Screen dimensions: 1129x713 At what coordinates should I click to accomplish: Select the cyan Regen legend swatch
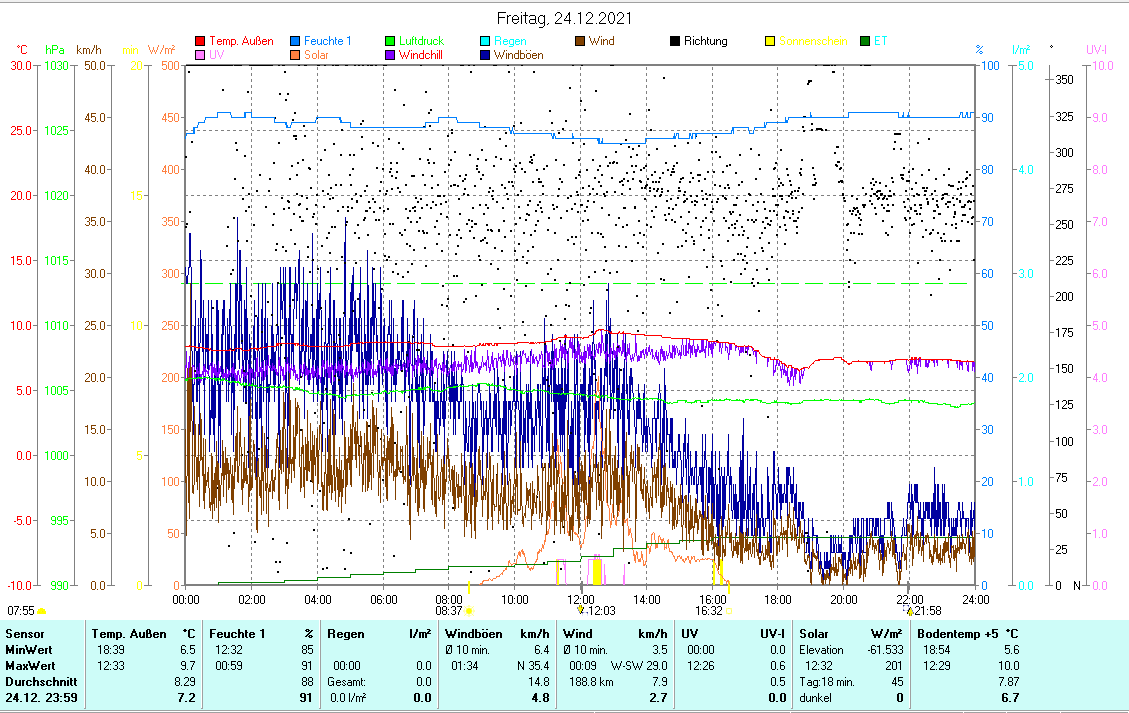click(x=485, y=42)
